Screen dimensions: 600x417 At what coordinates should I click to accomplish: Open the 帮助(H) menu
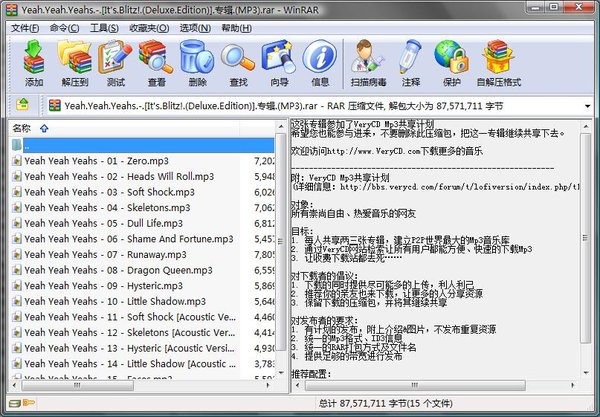[236, 28]
